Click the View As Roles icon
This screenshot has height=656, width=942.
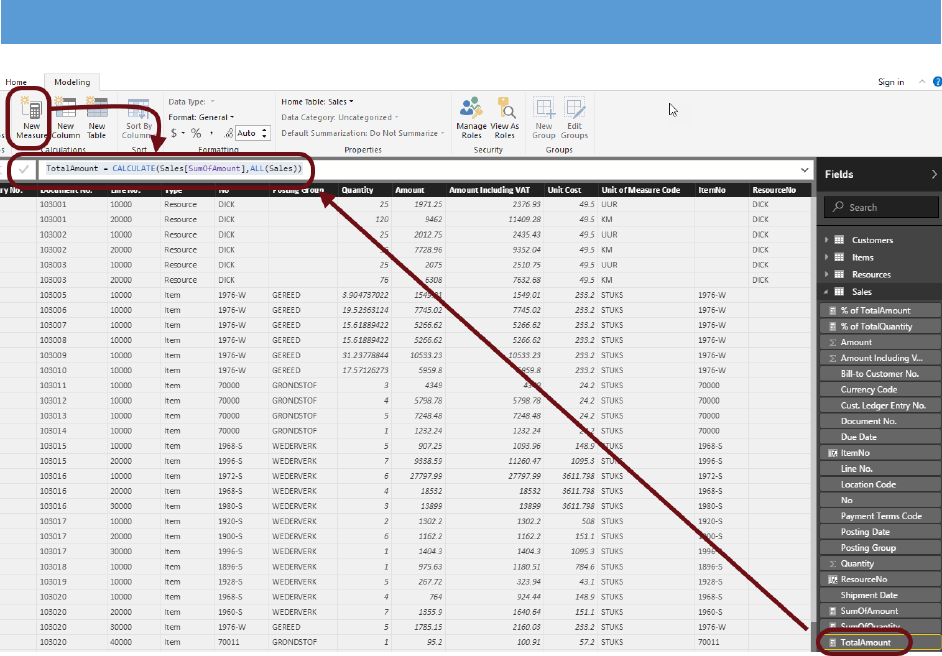pos(505,110)
